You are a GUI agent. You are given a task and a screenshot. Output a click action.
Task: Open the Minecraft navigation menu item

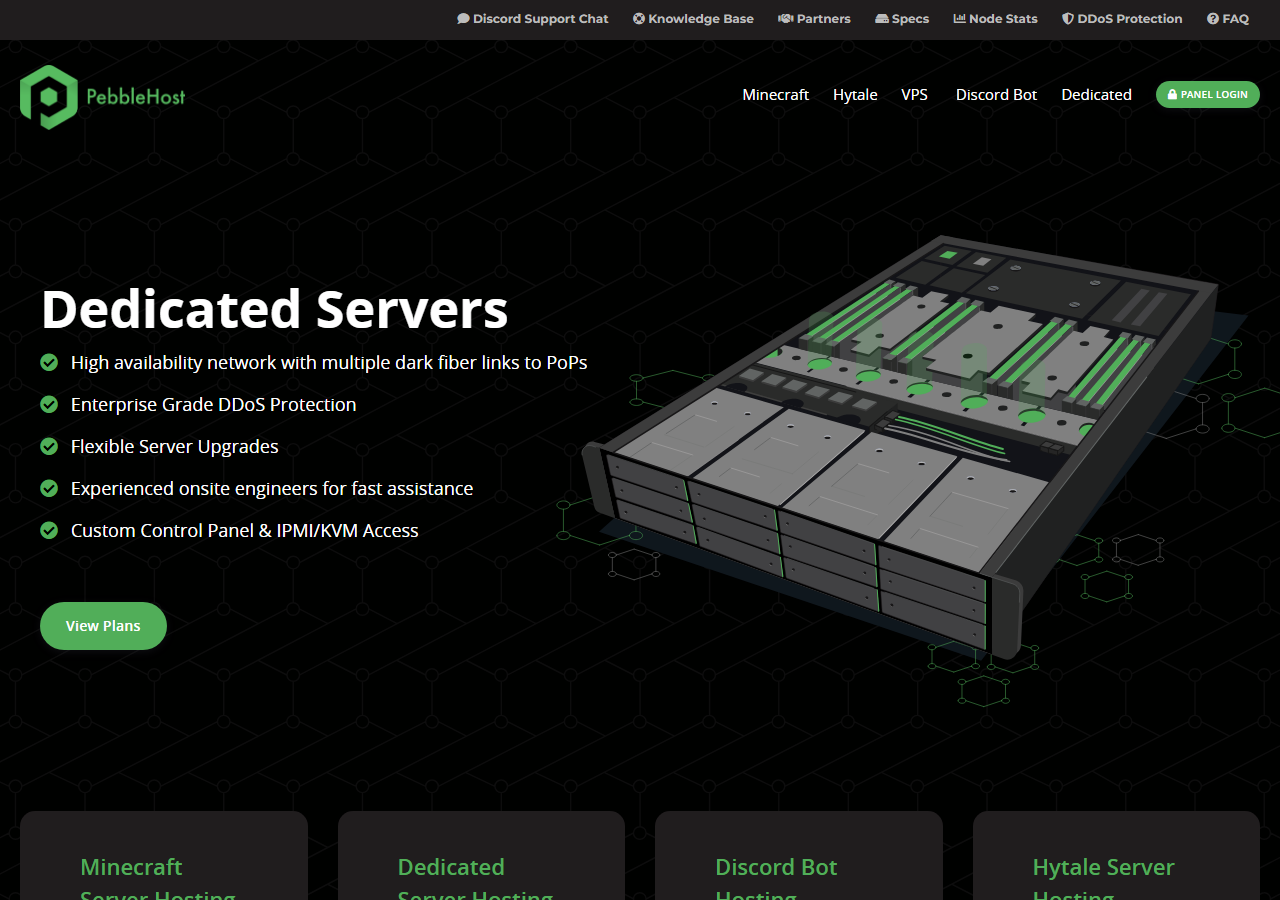coord(775,95)
